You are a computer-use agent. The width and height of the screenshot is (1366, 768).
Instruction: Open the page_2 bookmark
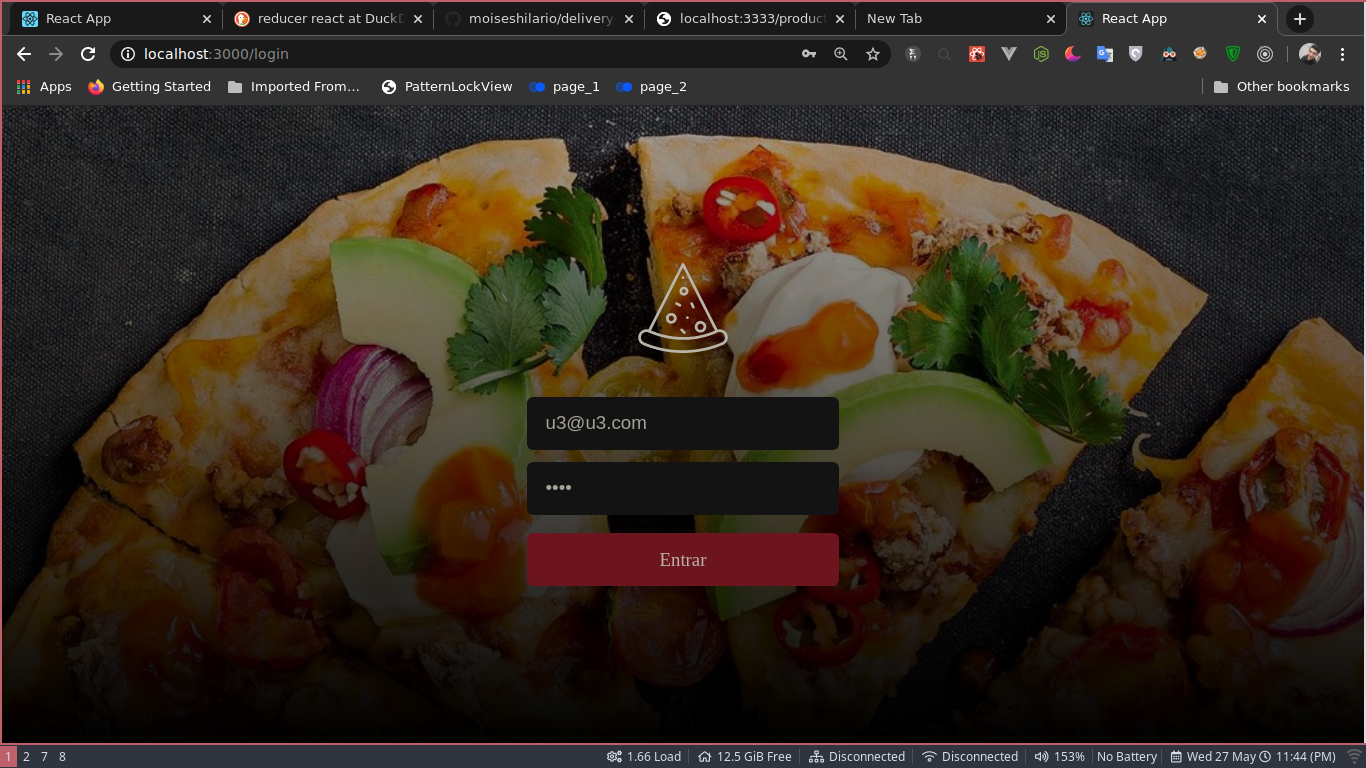click(x=651, y=87)
